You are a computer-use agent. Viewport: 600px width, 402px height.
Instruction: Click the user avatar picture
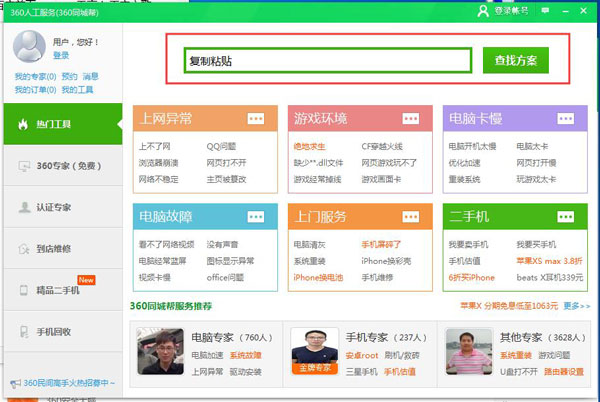29,46
